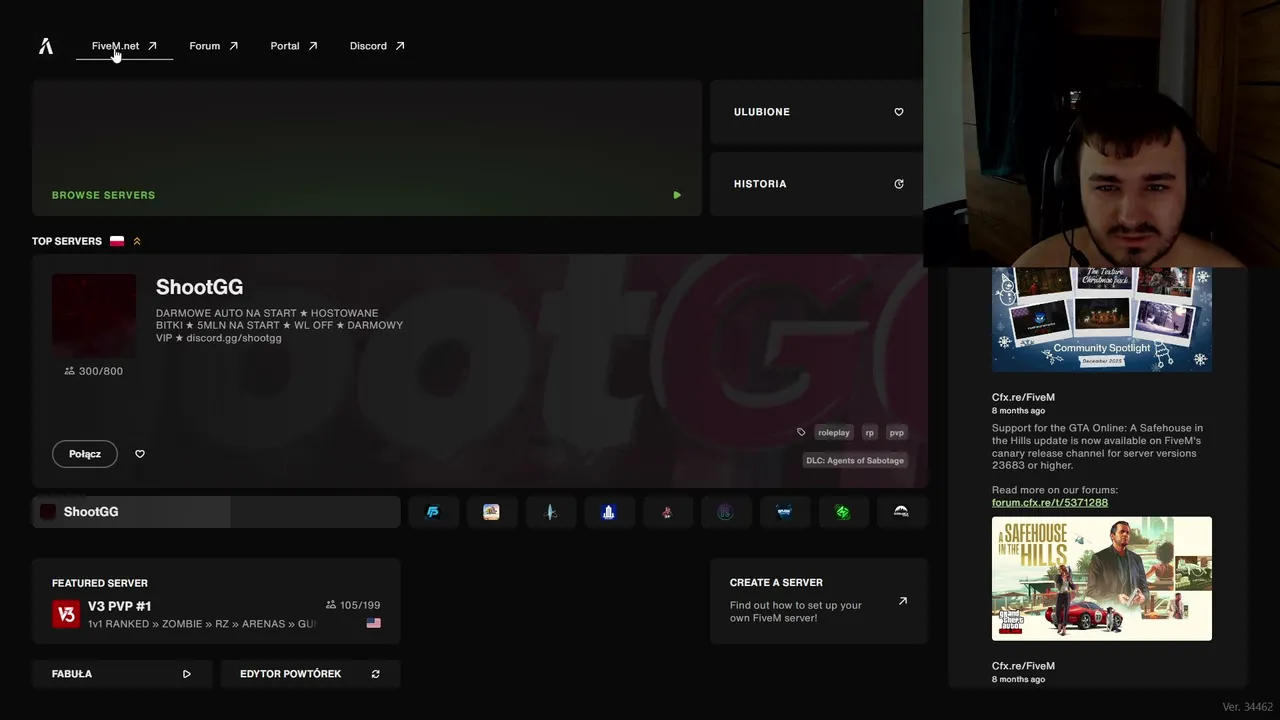Screen dimensions: 1280x720
Task: Click the refresh icon on Edytor Powtórek
Action: click(376, 674)
